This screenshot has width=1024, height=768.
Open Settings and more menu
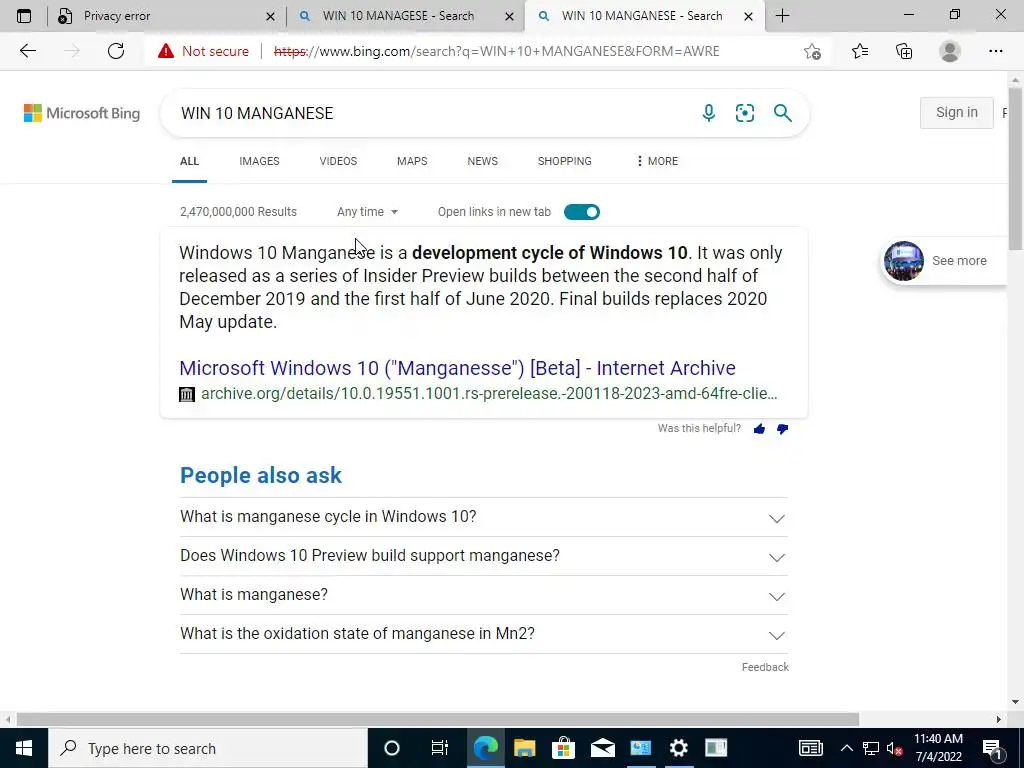[995, 51]
